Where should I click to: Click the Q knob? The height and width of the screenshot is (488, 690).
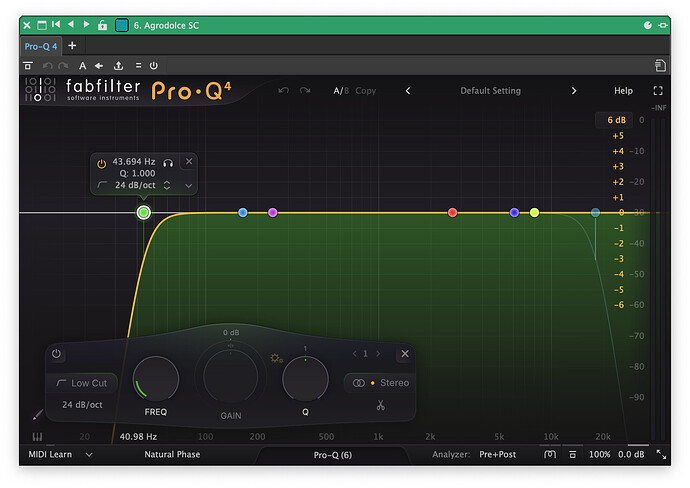(x=305, y=379)
